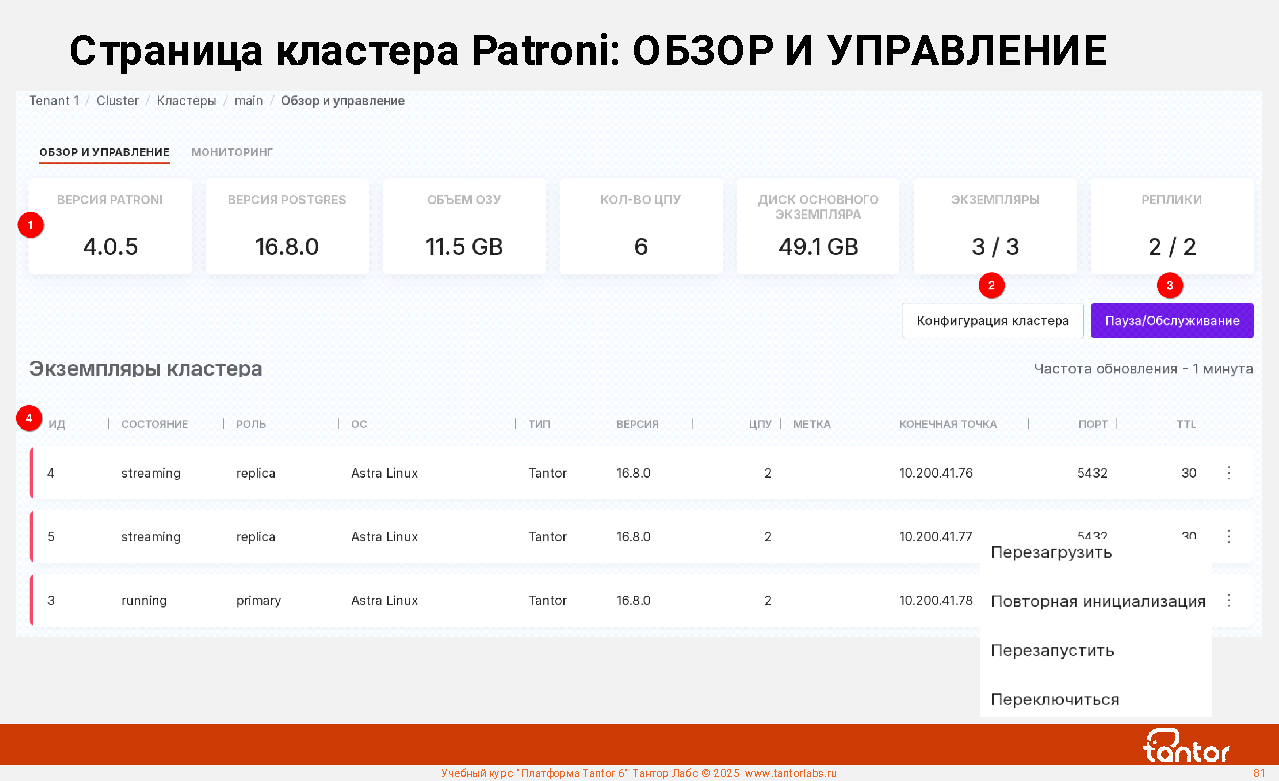Select the ОБЗОР И УПРАВЛЕНИЕ tab
The height and width of the screenshot is (781, 1279).
coord(104,152)
